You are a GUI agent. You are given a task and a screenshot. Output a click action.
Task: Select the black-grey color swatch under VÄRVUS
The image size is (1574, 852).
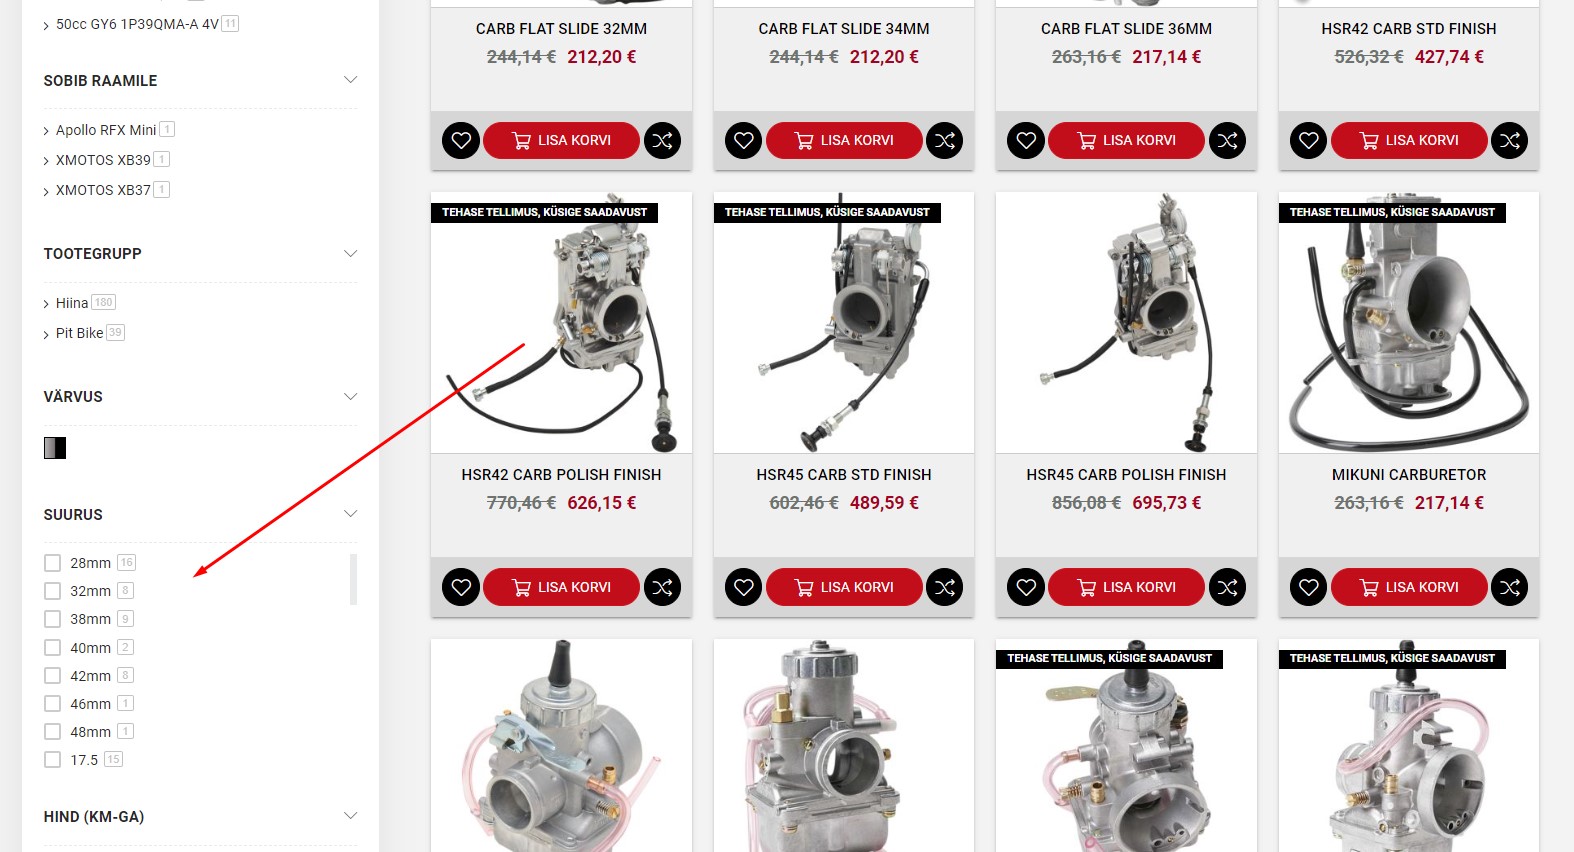click(55, 448)
